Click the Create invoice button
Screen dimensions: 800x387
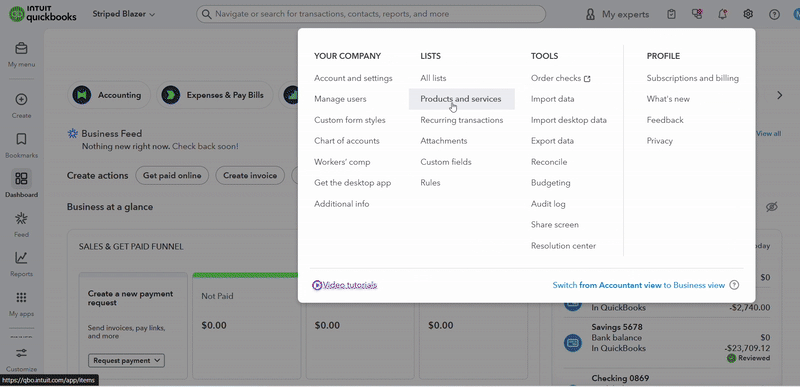[250, 175]
